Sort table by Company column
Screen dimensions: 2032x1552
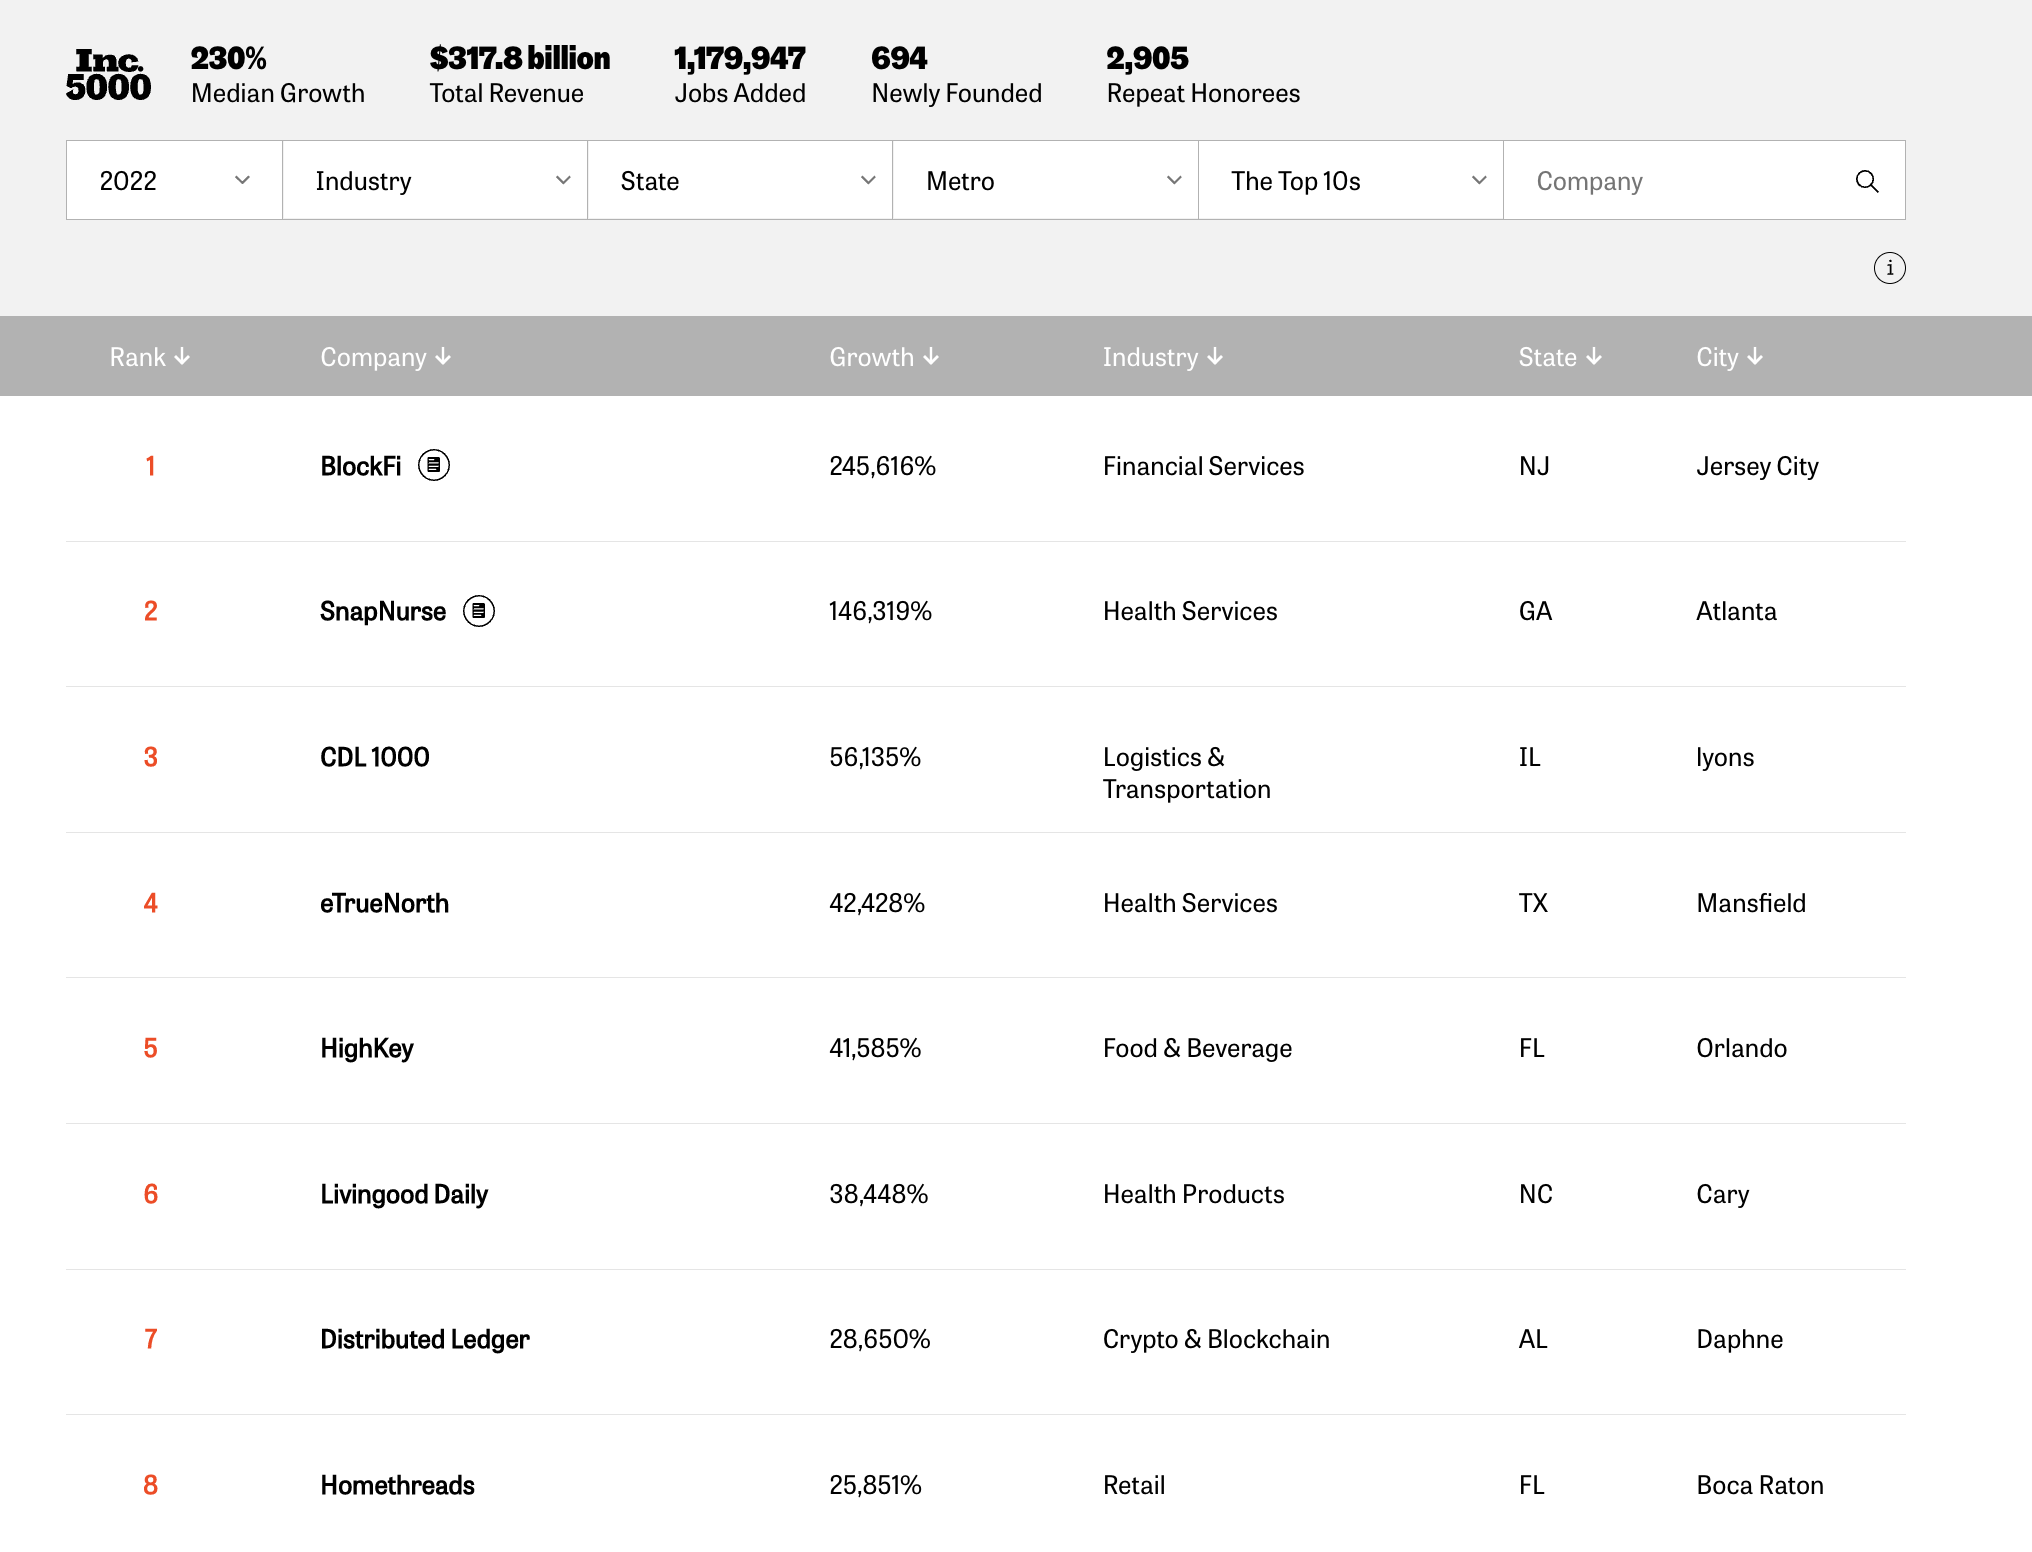(x=386, y=357)
